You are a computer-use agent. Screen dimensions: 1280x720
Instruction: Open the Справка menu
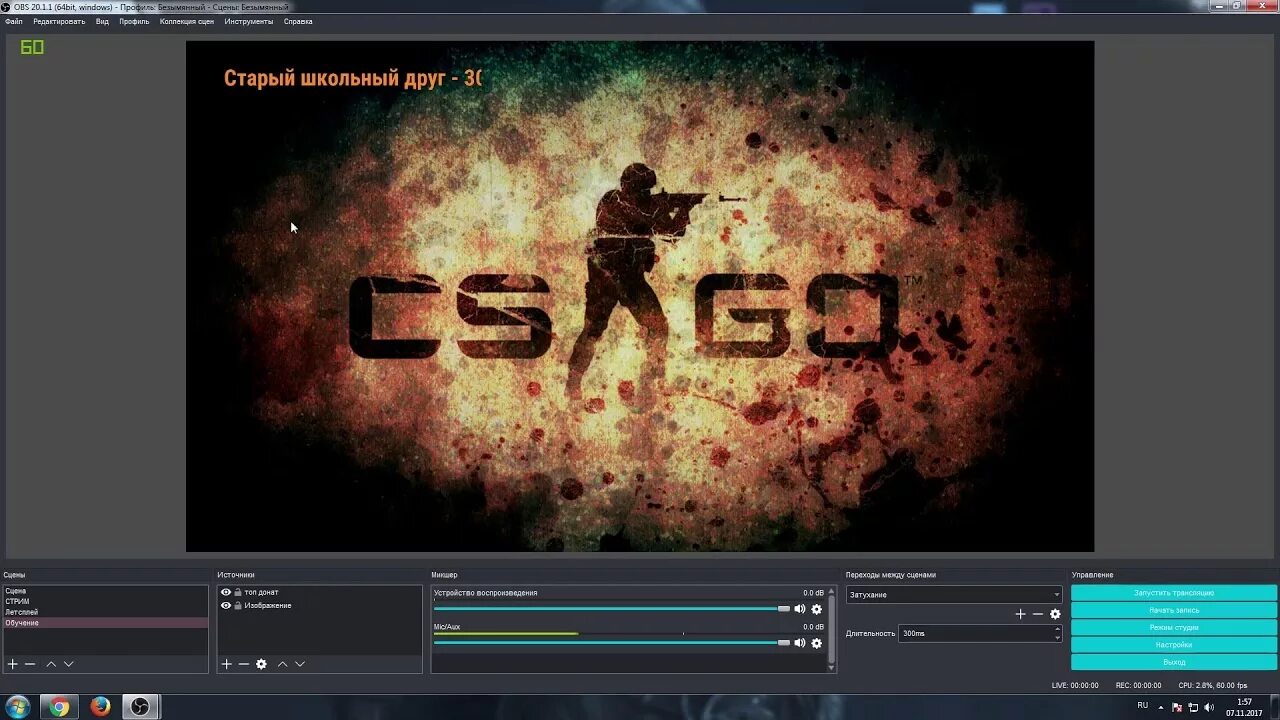pyautogui.click(x=298, y=21)
